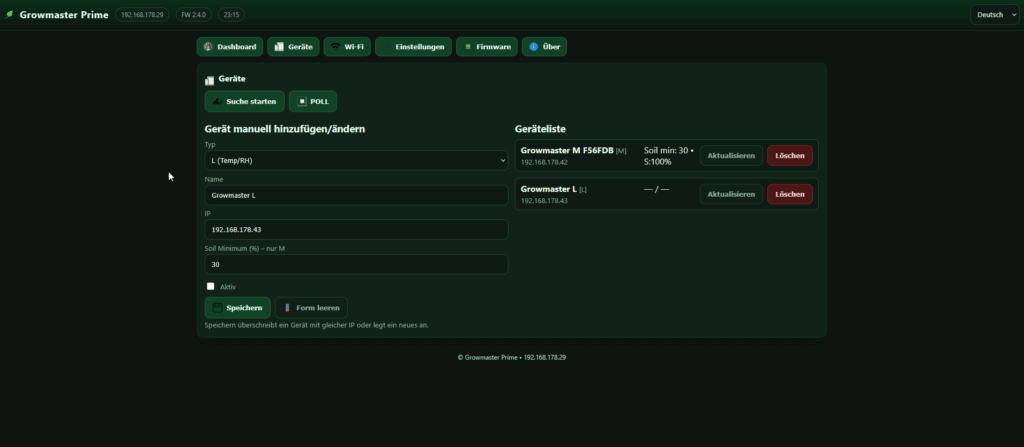Click the Suche starten button
The width and height of the screenshot is (1024, 447).
click(245, 101)
